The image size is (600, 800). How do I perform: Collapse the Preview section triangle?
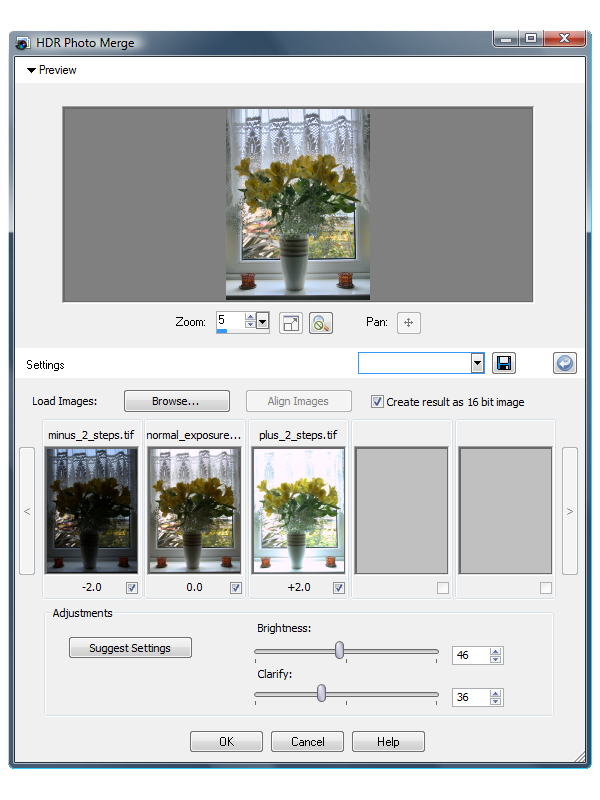pyautogui.click(x=32, y=70)
